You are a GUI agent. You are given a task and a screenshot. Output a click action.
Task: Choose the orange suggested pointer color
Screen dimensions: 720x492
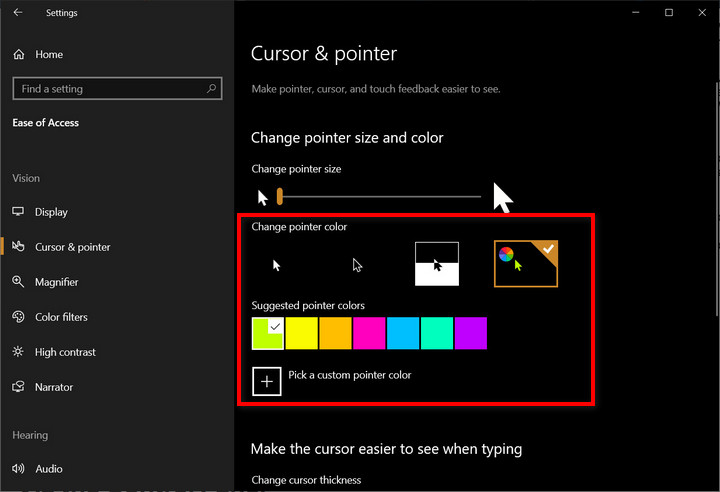[x=335, y=333]
